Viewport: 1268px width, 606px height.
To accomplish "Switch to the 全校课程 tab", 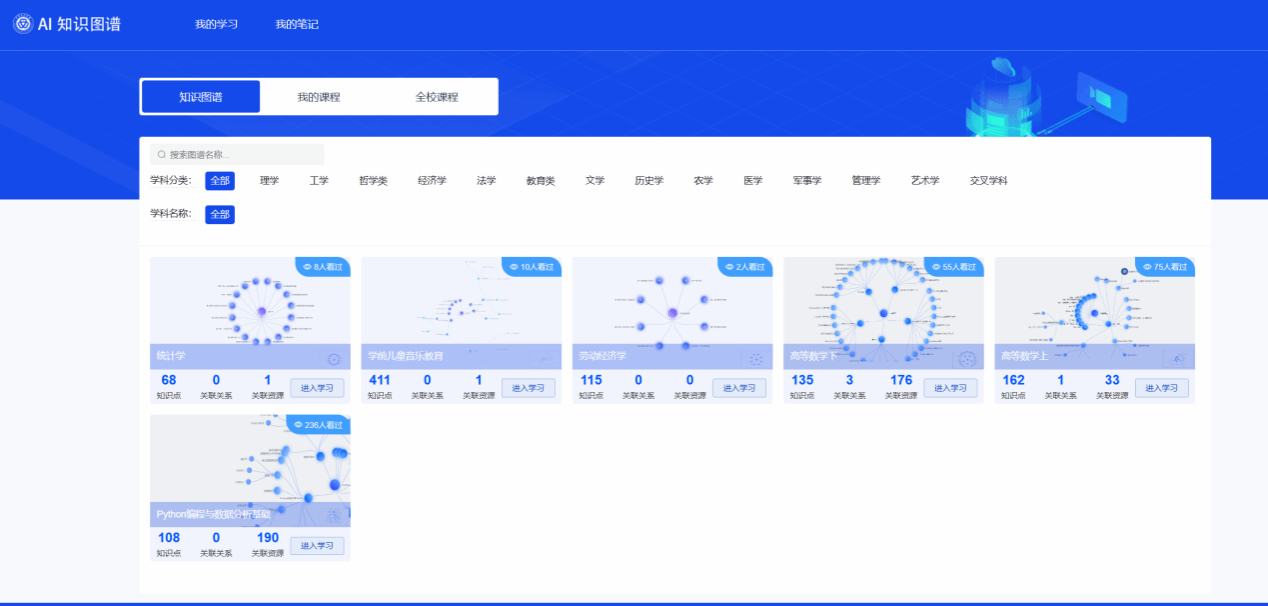I will [437, 97].
